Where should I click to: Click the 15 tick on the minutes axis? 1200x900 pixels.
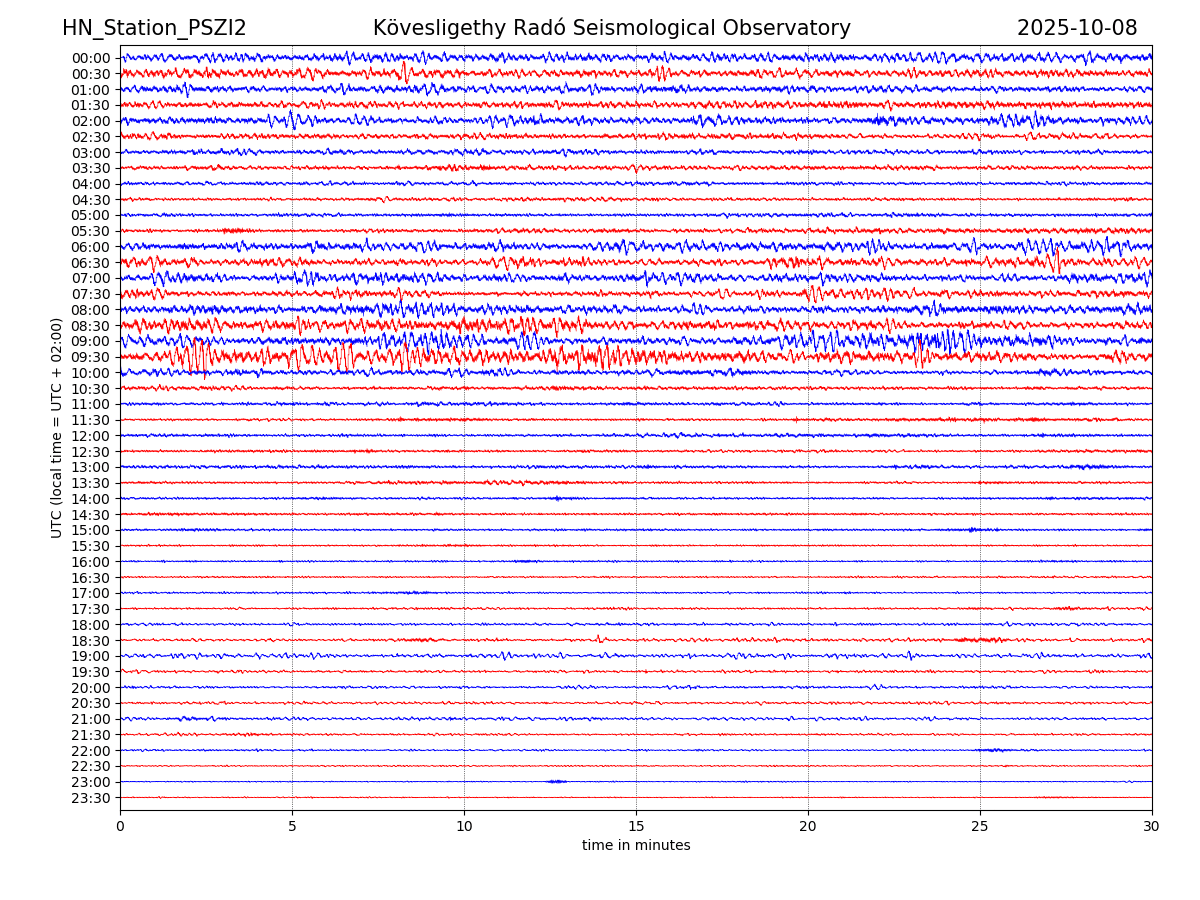tap(636, 827)
